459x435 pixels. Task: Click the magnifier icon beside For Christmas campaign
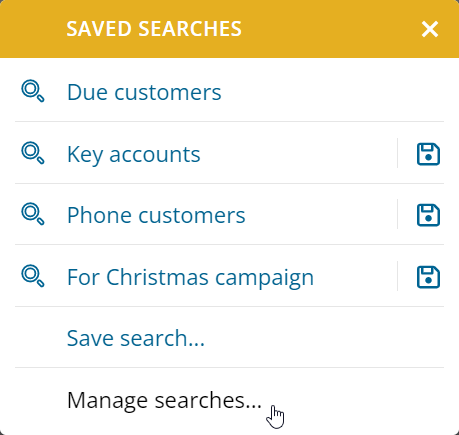[33, 276]
